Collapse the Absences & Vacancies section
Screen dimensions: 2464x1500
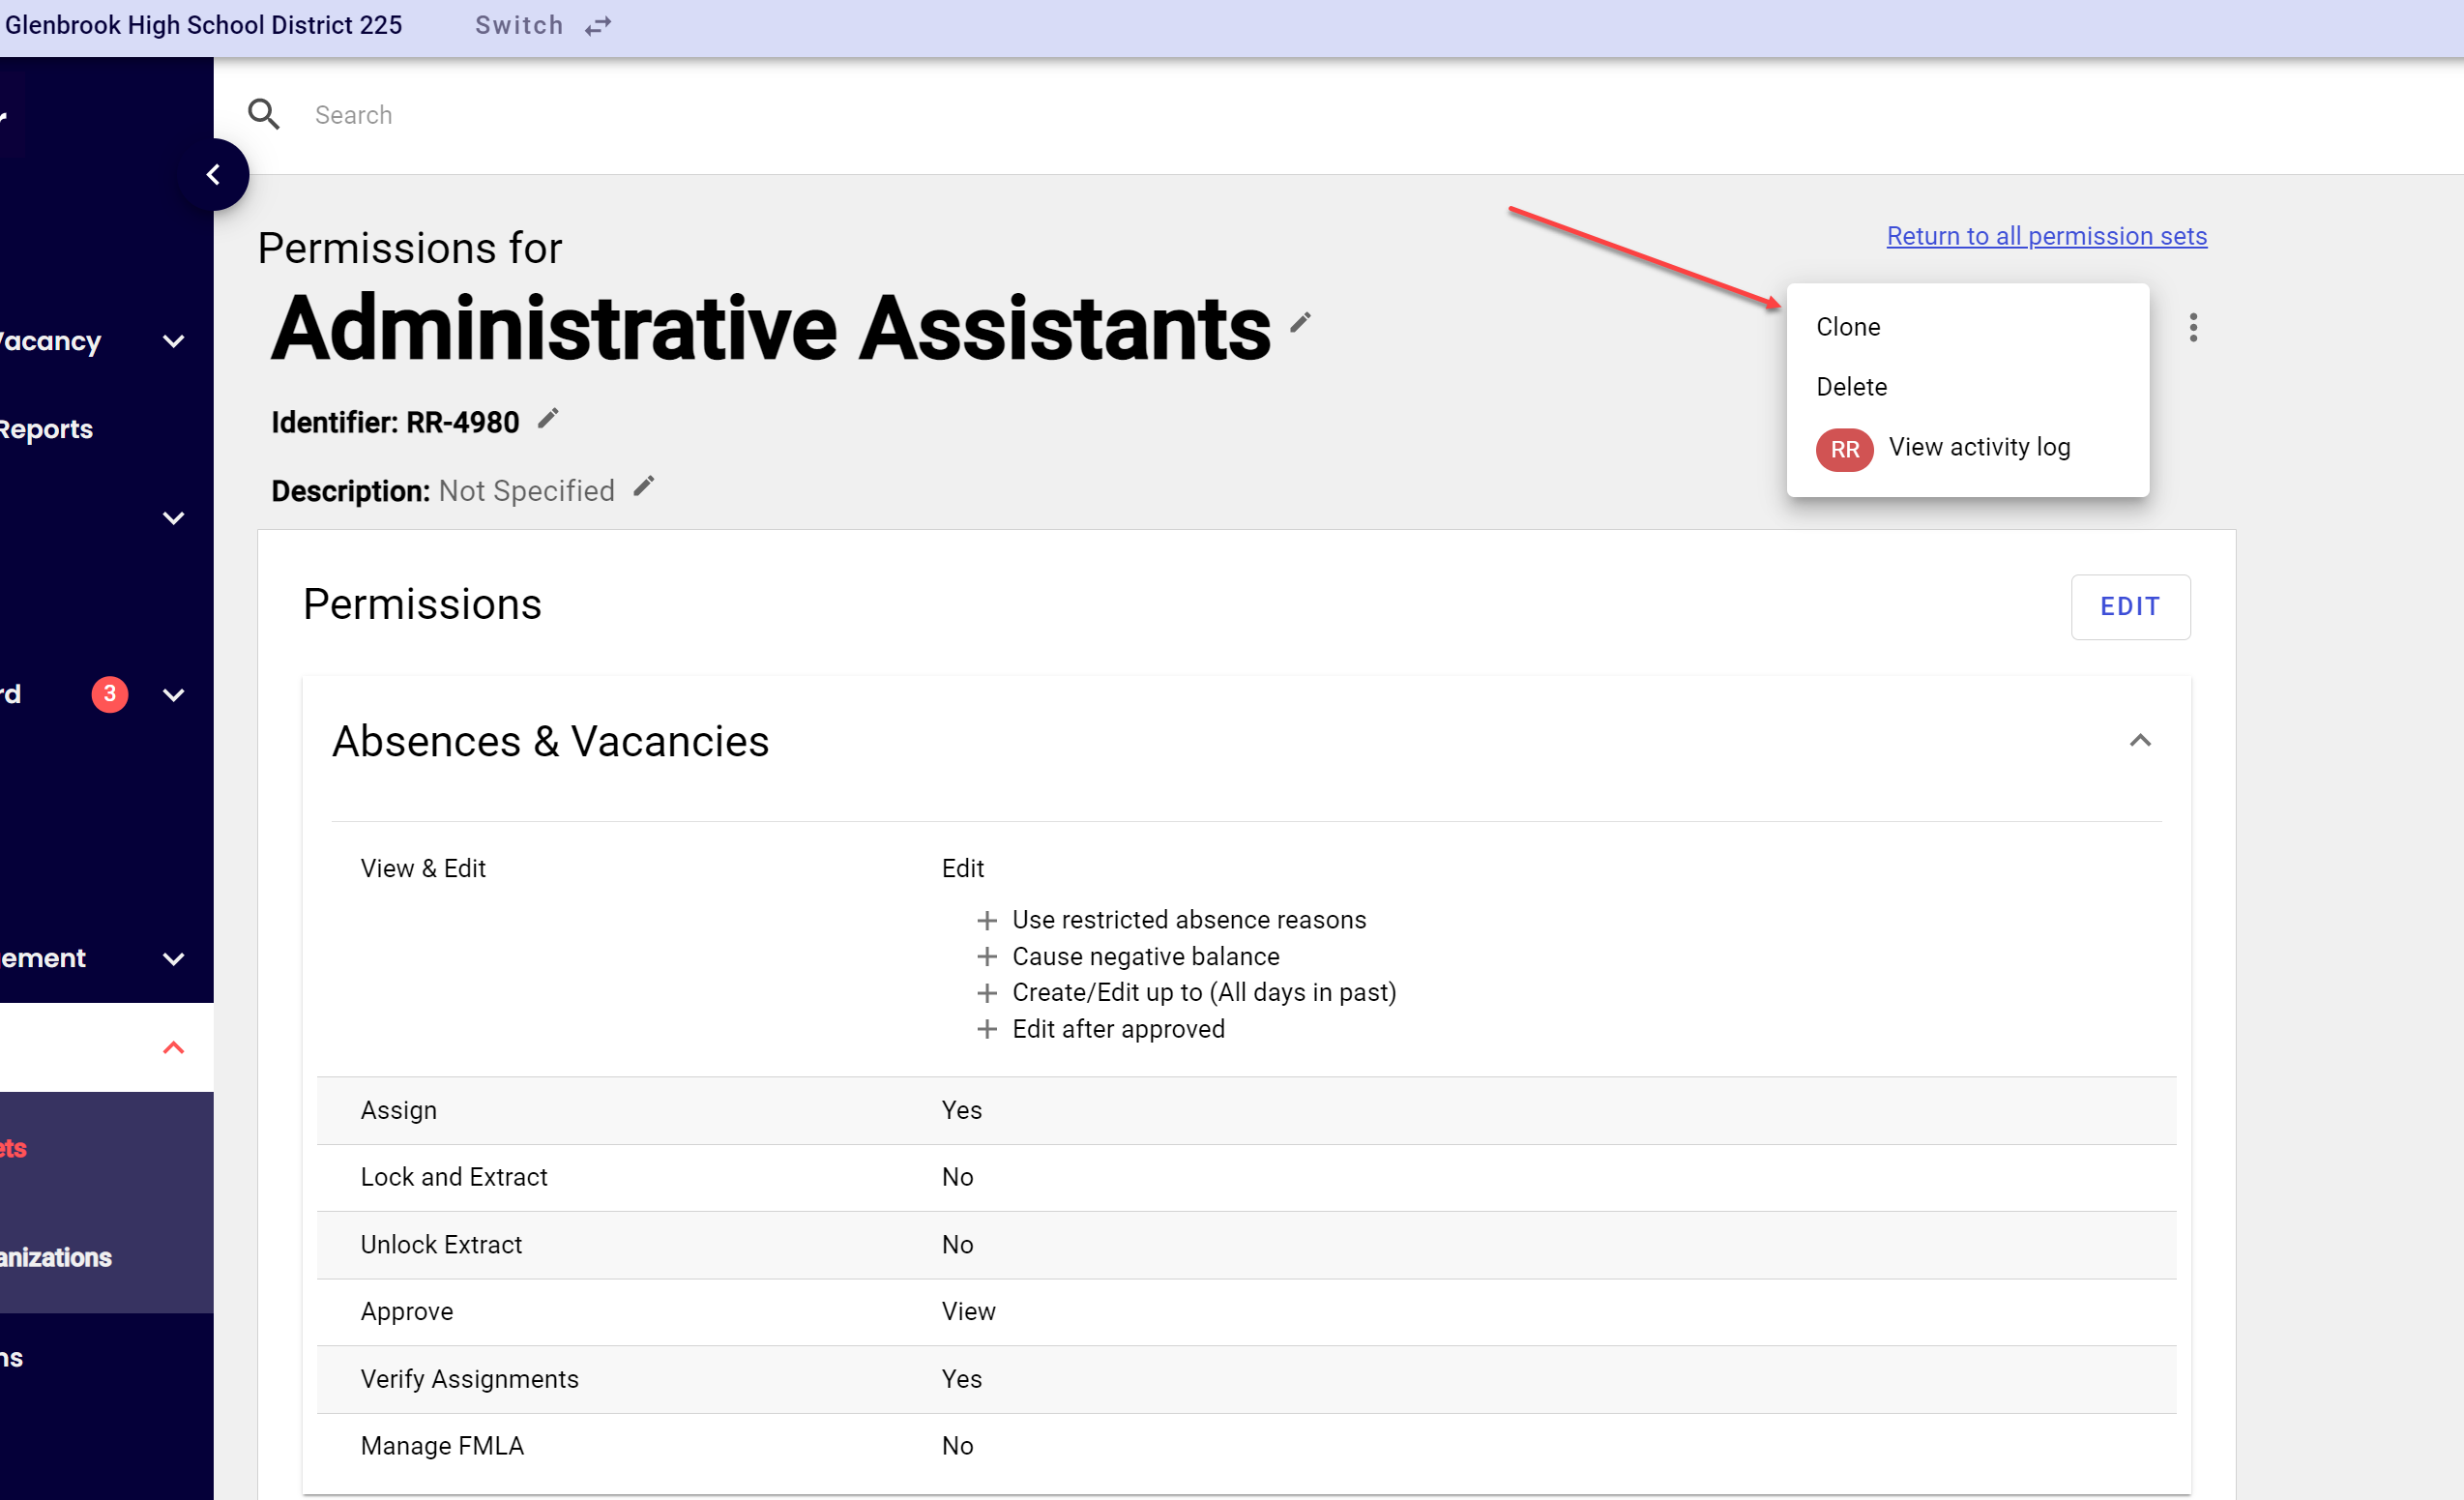point(2140,741)
